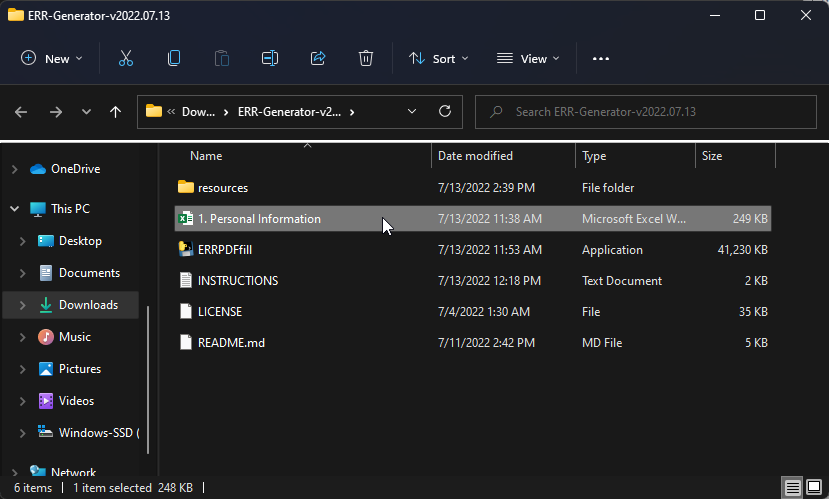Switch to large thumbnails view icon in status bar
The image size is (829, 499).
[814, 487]
